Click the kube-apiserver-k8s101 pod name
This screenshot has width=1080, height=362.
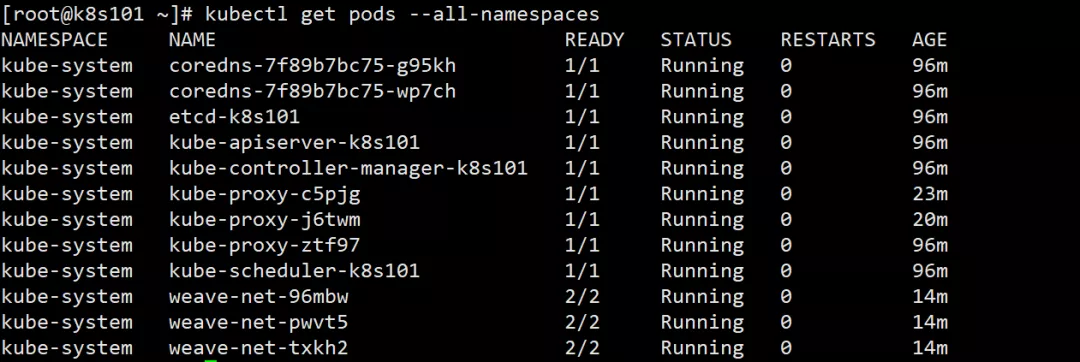(295, 143)
